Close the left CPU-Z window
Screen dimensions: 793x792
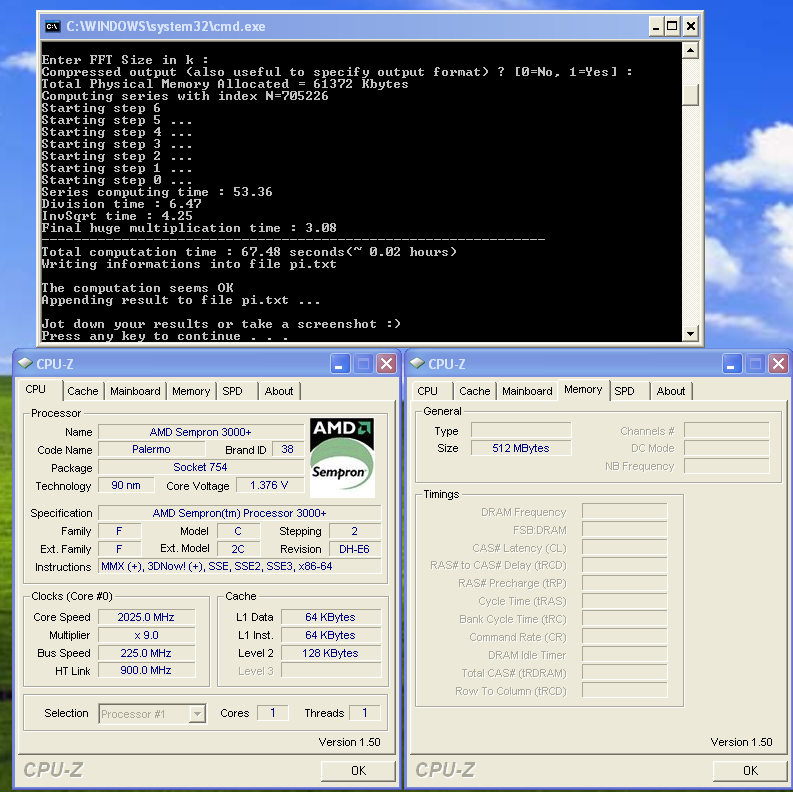[387, 364]
